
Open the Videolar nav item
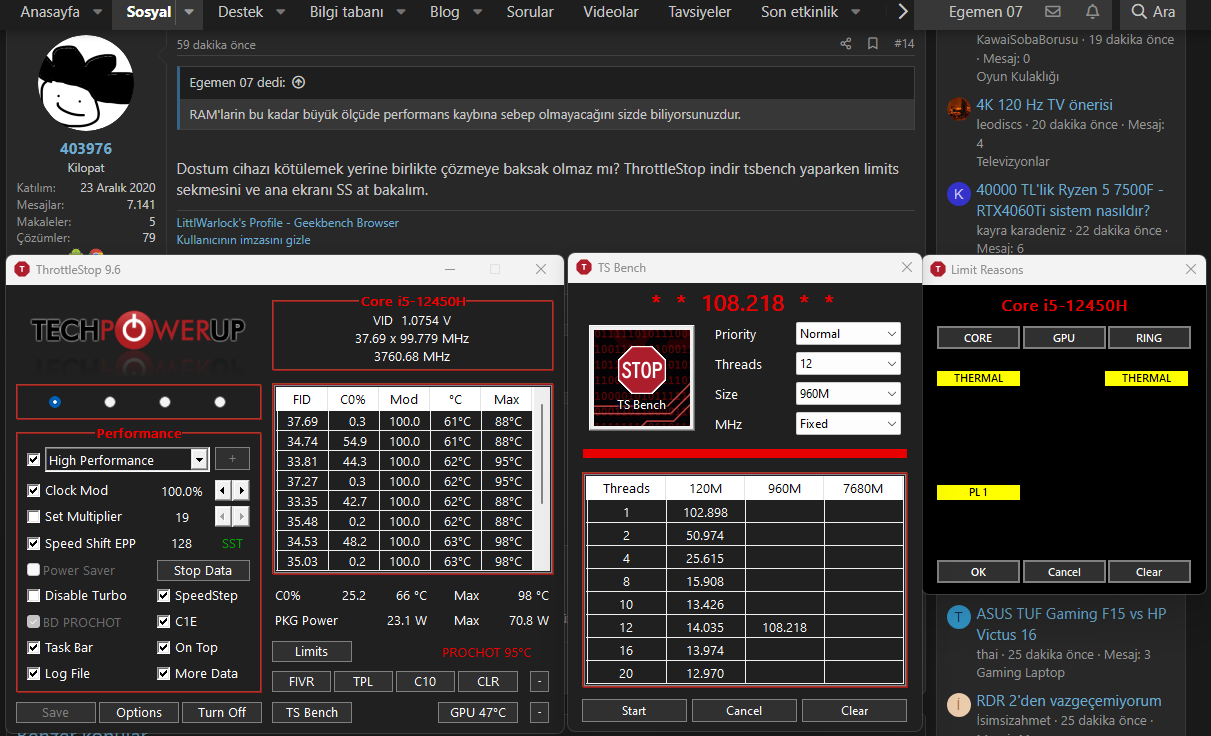pyautogui.click(x=611, y=12)
